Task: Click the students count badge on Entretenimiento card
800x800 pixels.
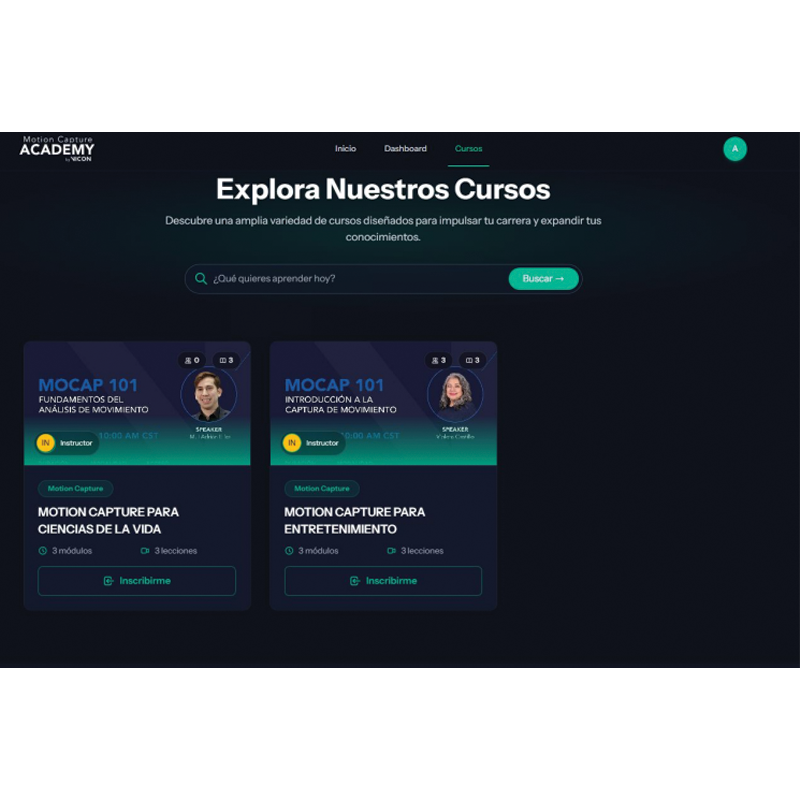Action: [x=437, y=360]
